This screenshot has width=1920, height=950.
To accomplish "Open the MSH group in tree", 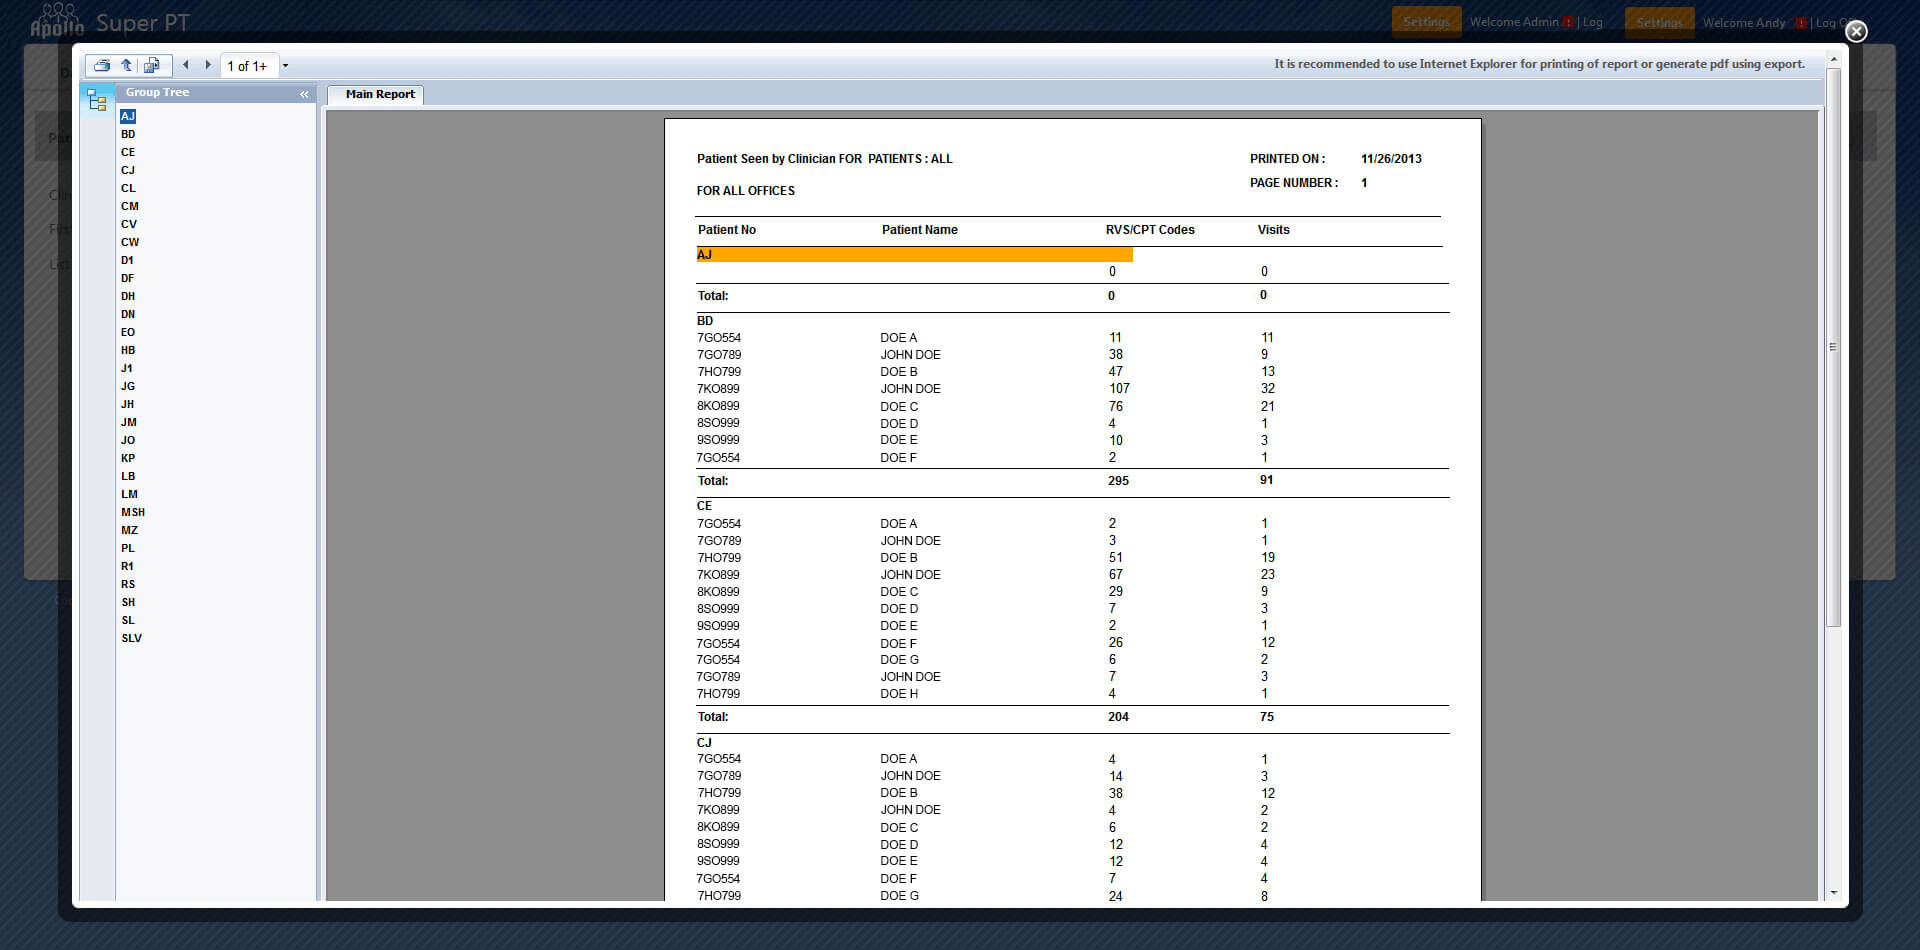I will point(133,512).
